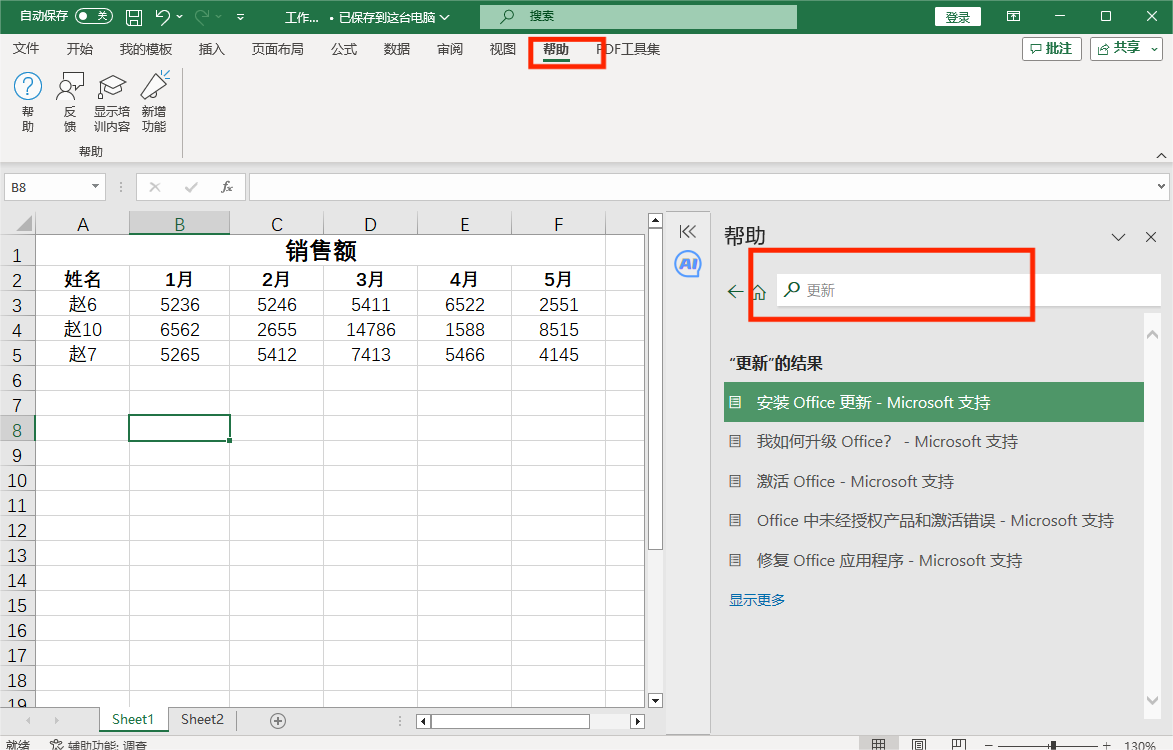Open the Help pane options chevron
This screenshot has width=1173, height=750.
point(1119,237)
